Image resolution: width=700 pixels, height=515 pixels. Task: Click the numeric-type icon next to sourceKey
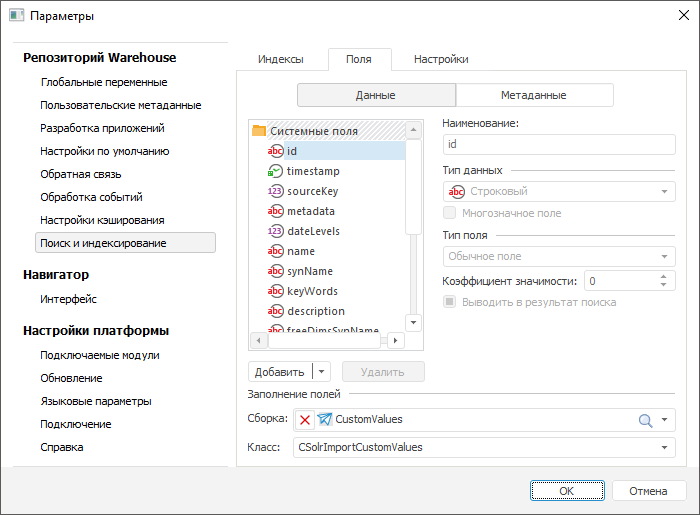[x=276, y=191]
